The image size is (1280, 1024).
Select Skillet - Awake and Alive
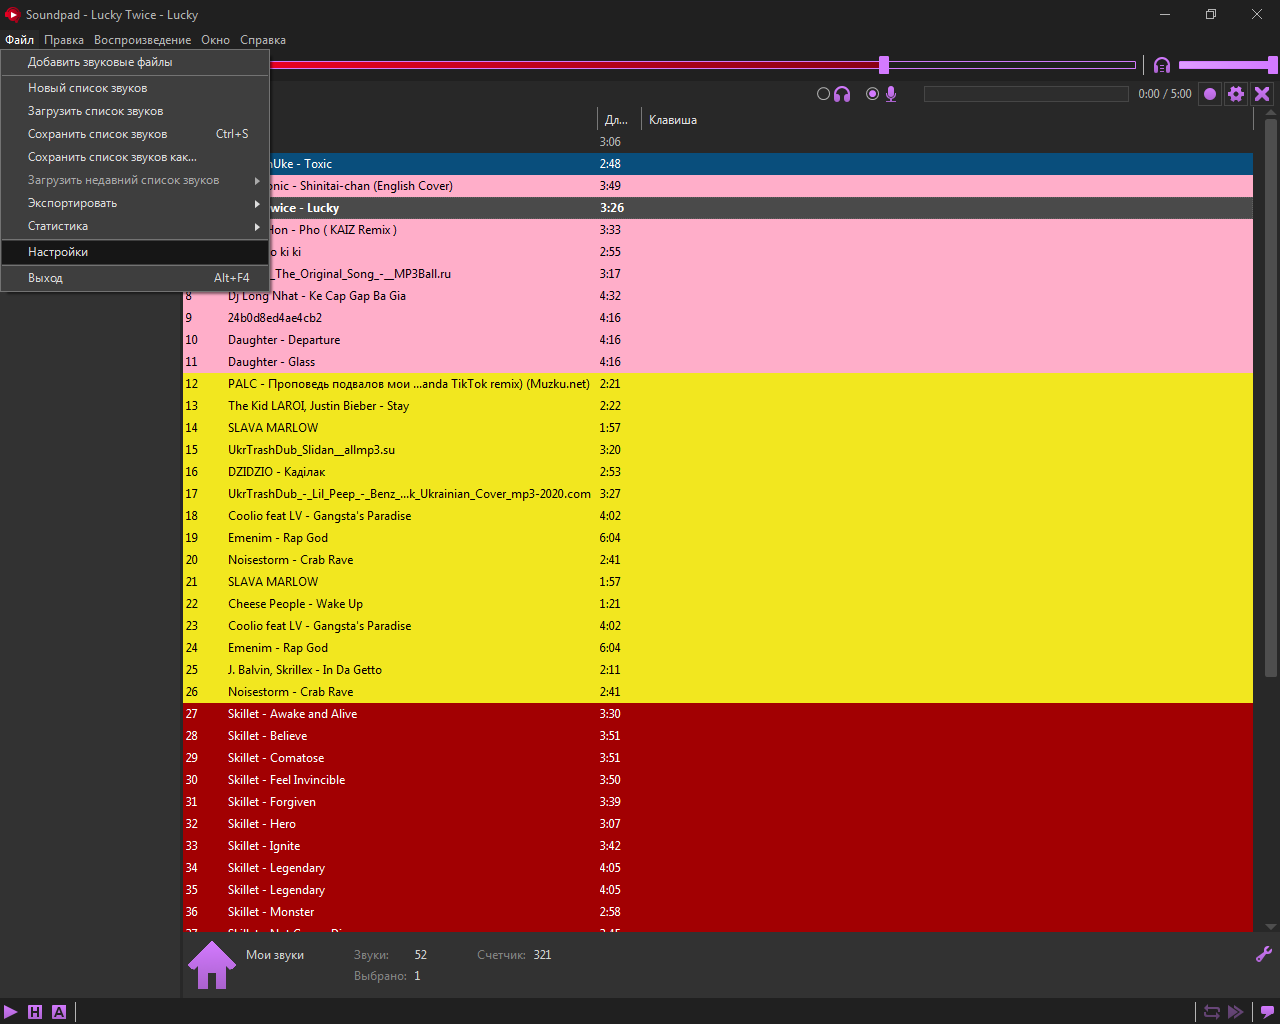pos(718,714)
